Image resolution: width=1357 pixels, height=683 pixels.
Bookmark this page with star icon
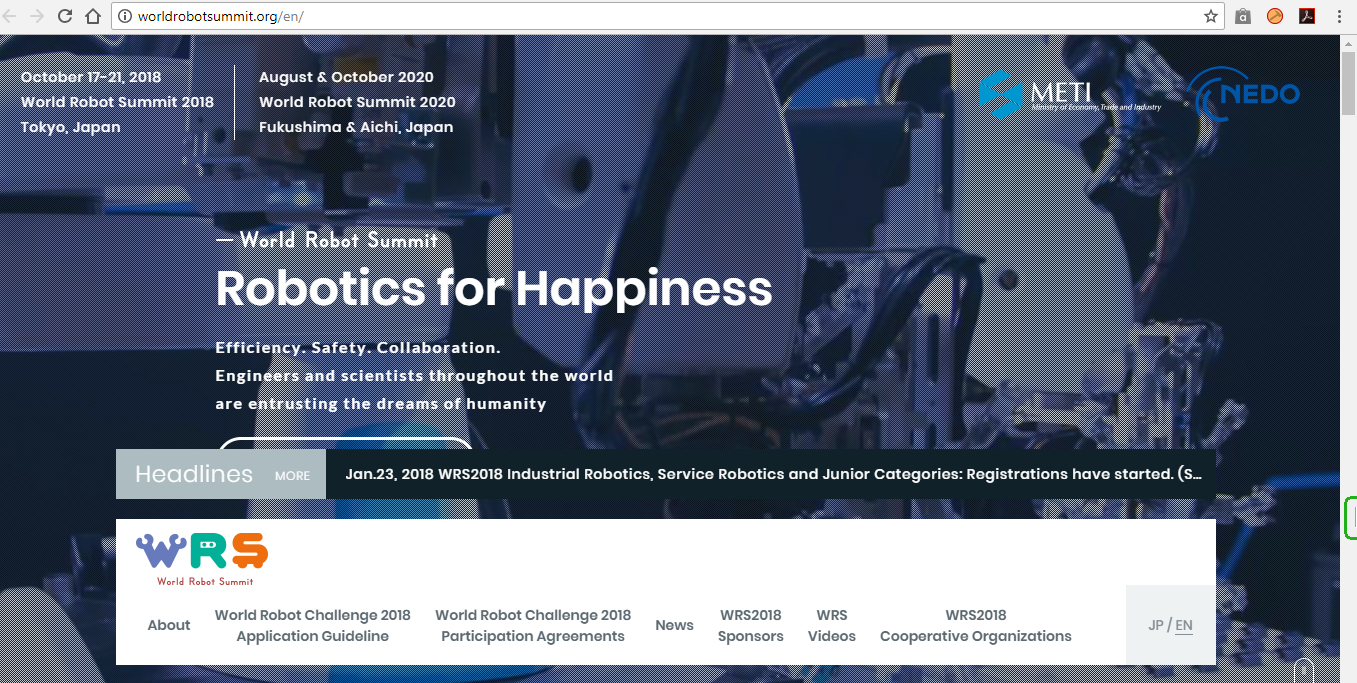[x=1211, y=16]
